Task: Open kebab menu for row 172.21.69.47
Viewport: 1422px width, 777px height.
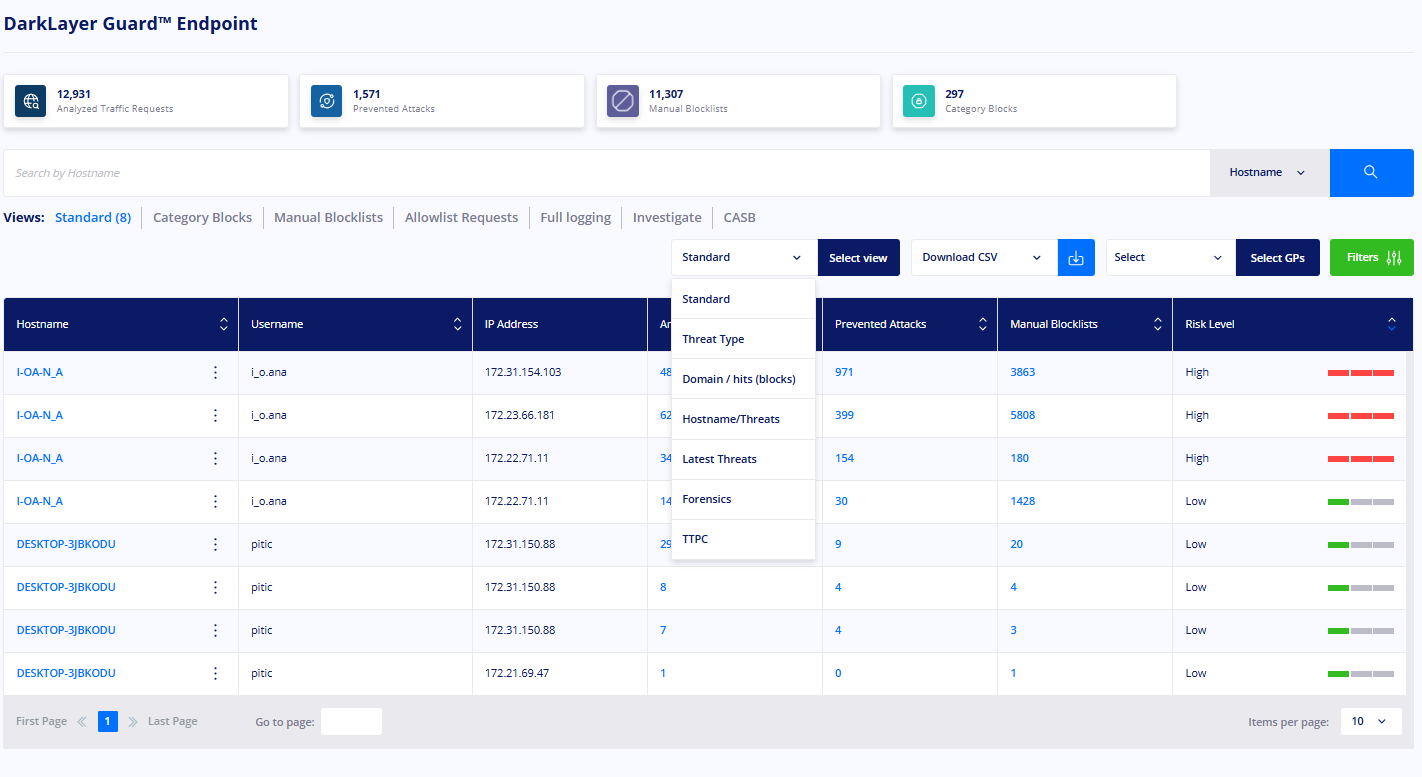Action: click(x=215, y=673)
